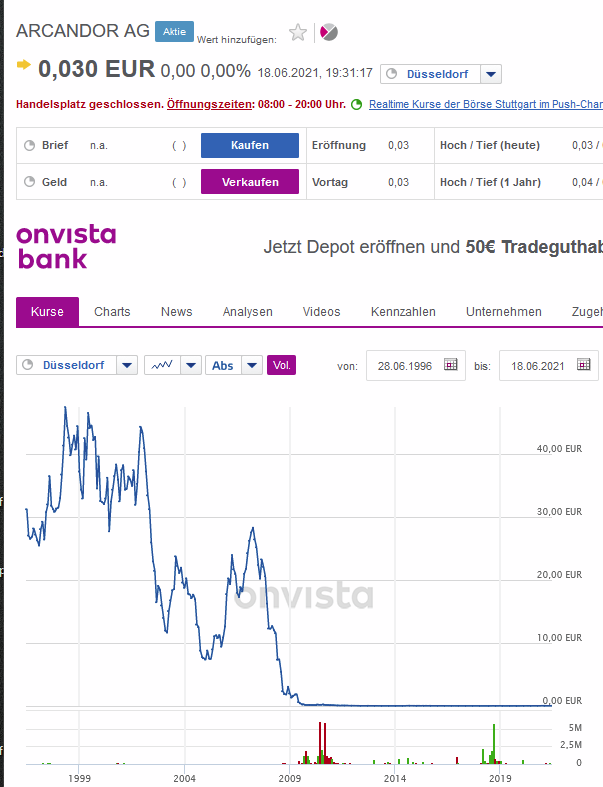603x787 pixels.
Task: Click the line chart type icon
Action: tap(162, 365)
